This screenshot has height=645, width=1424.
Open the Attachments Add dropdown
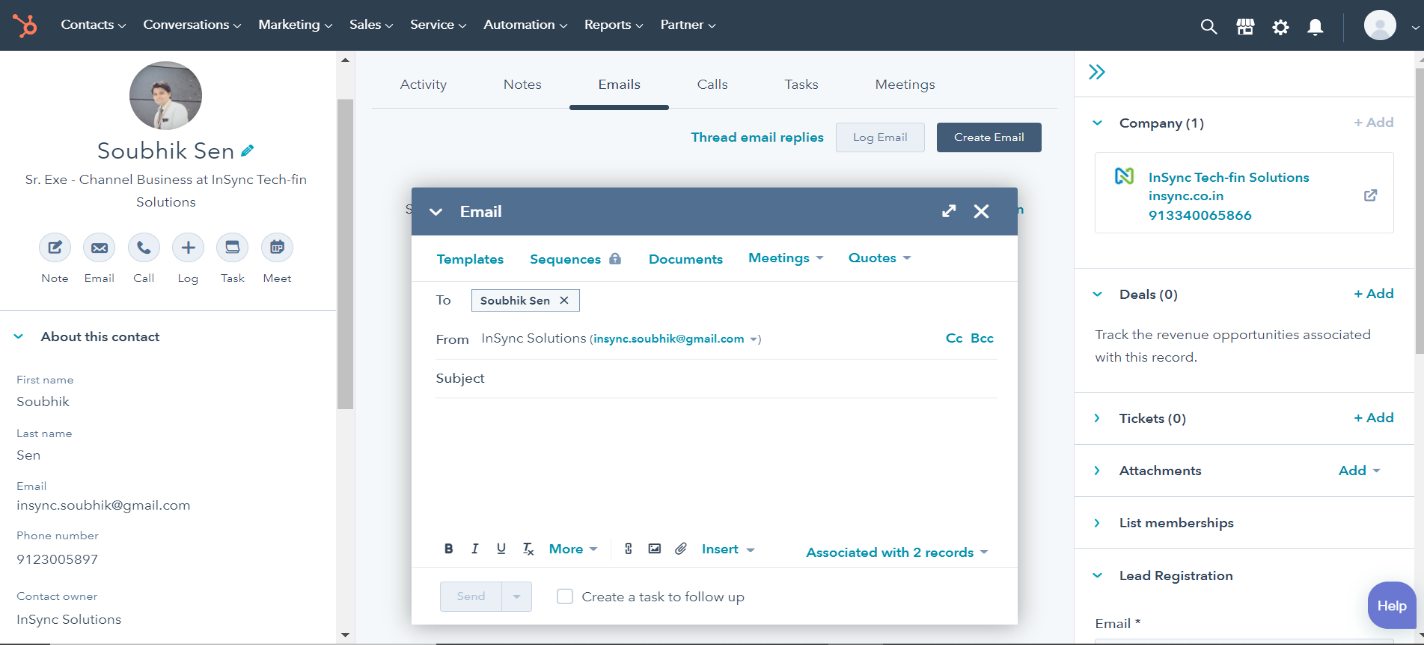(x=1359, y=470)
